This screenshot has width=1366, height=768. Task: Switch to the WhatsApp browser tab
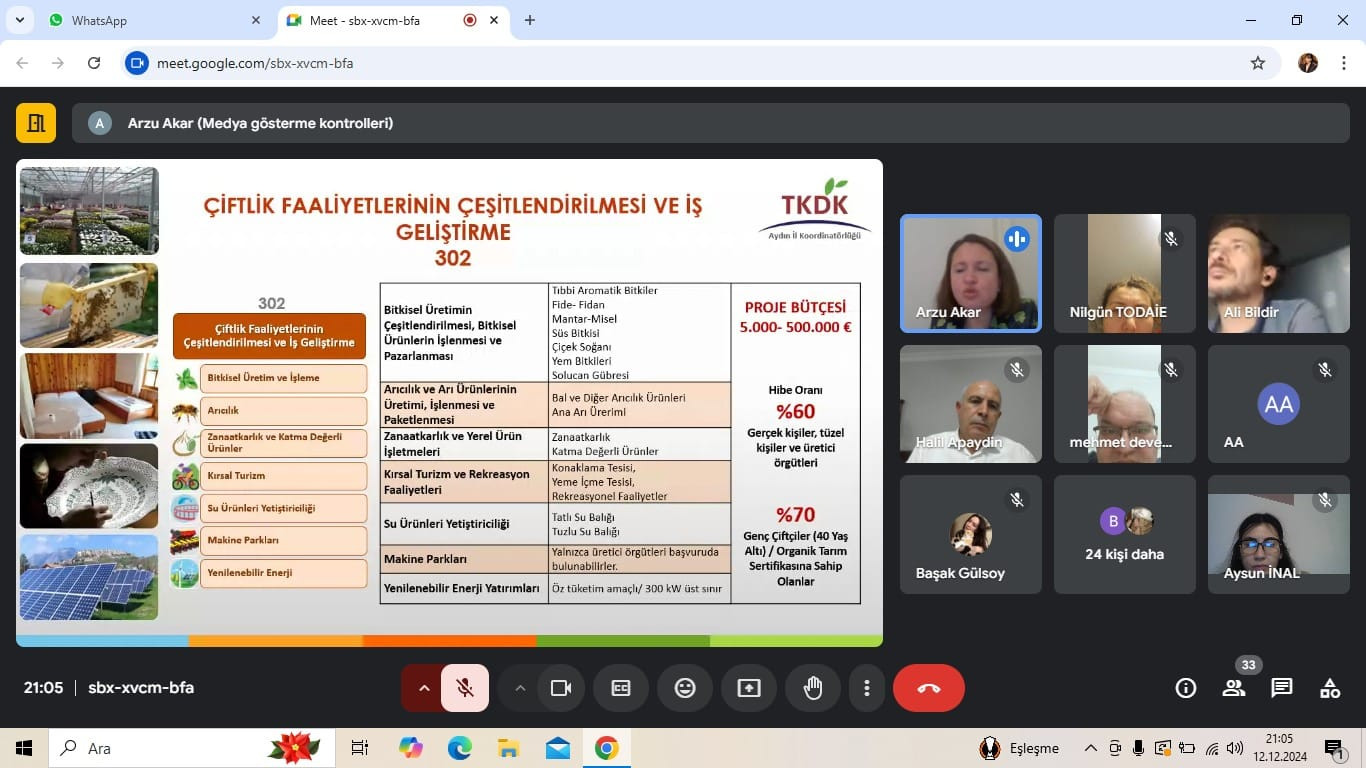[140, 20]
